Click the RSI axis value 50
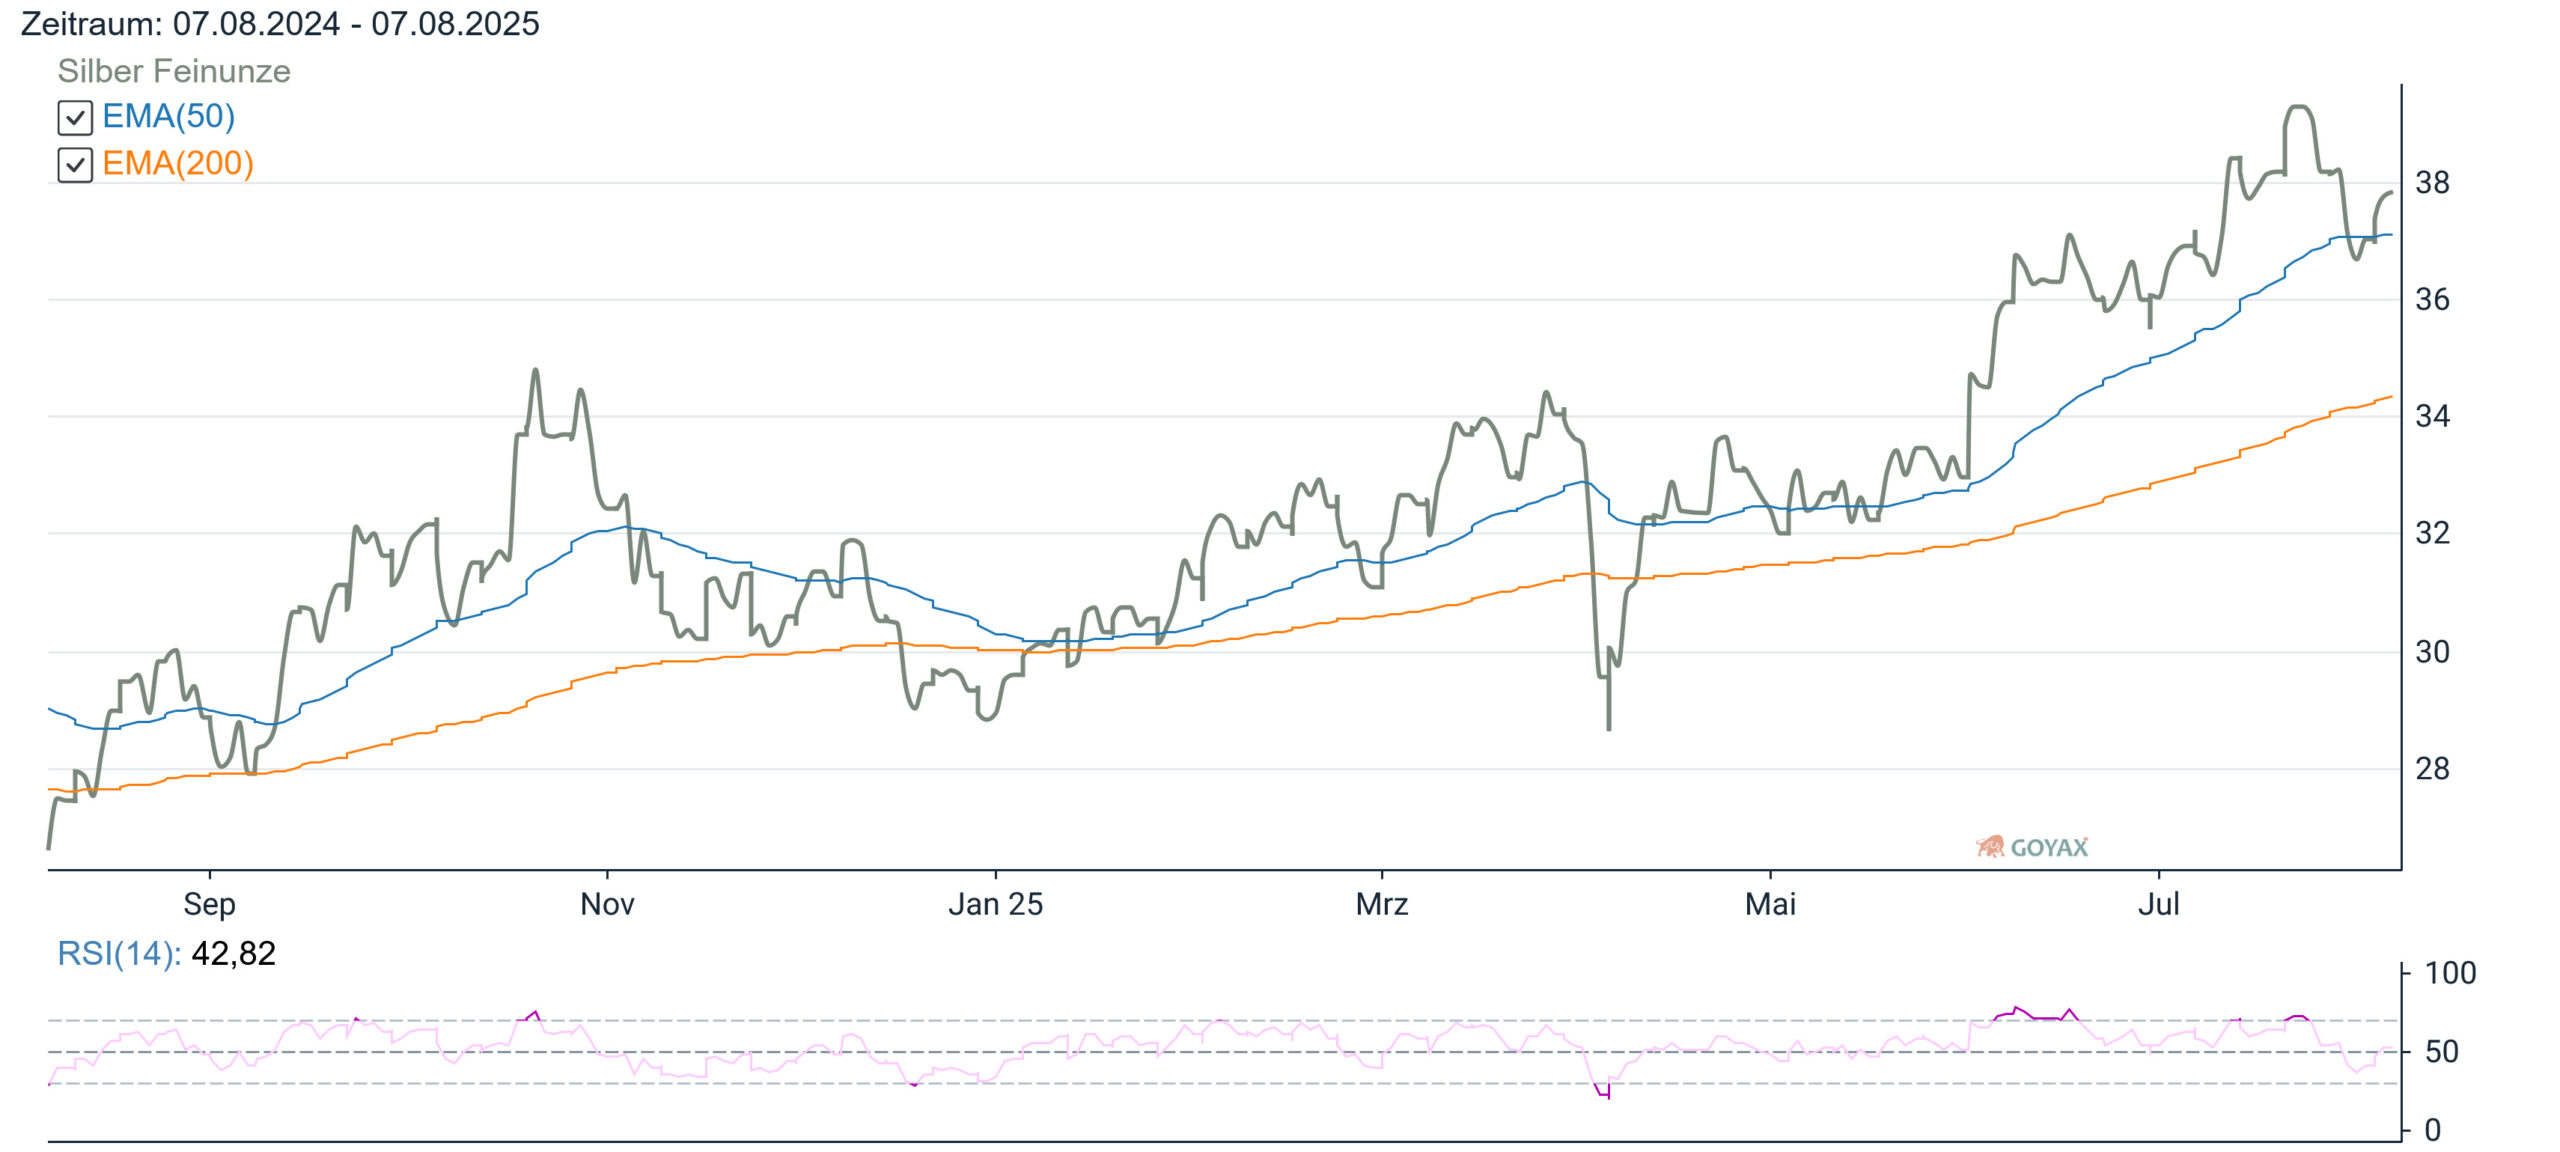The height and width of the screenshot is (1152, 2560). click(2442, 1052)
